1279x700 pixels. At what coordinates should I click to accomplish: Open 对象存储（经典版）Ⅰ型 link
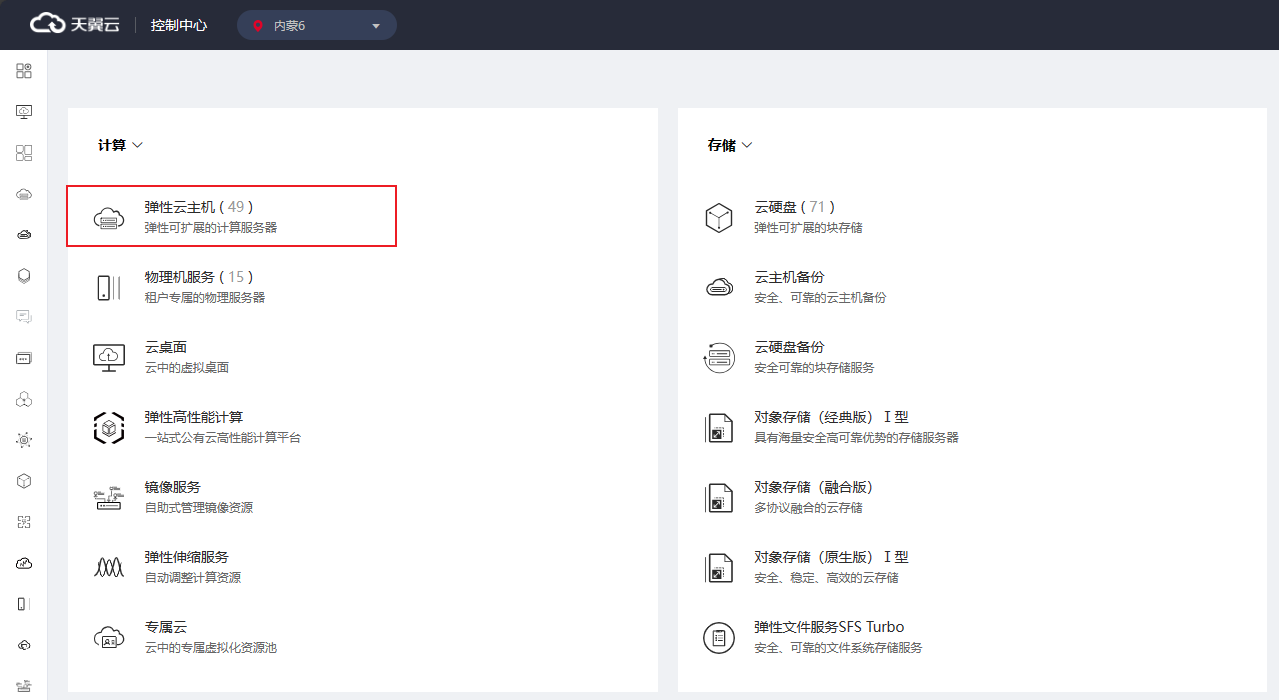tap(832, 417)
